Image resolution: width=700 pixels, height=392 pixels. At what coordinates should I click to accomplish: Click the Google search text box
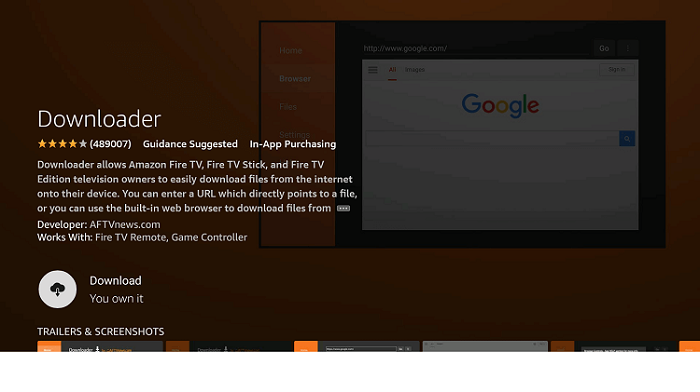tap(492, 139)
